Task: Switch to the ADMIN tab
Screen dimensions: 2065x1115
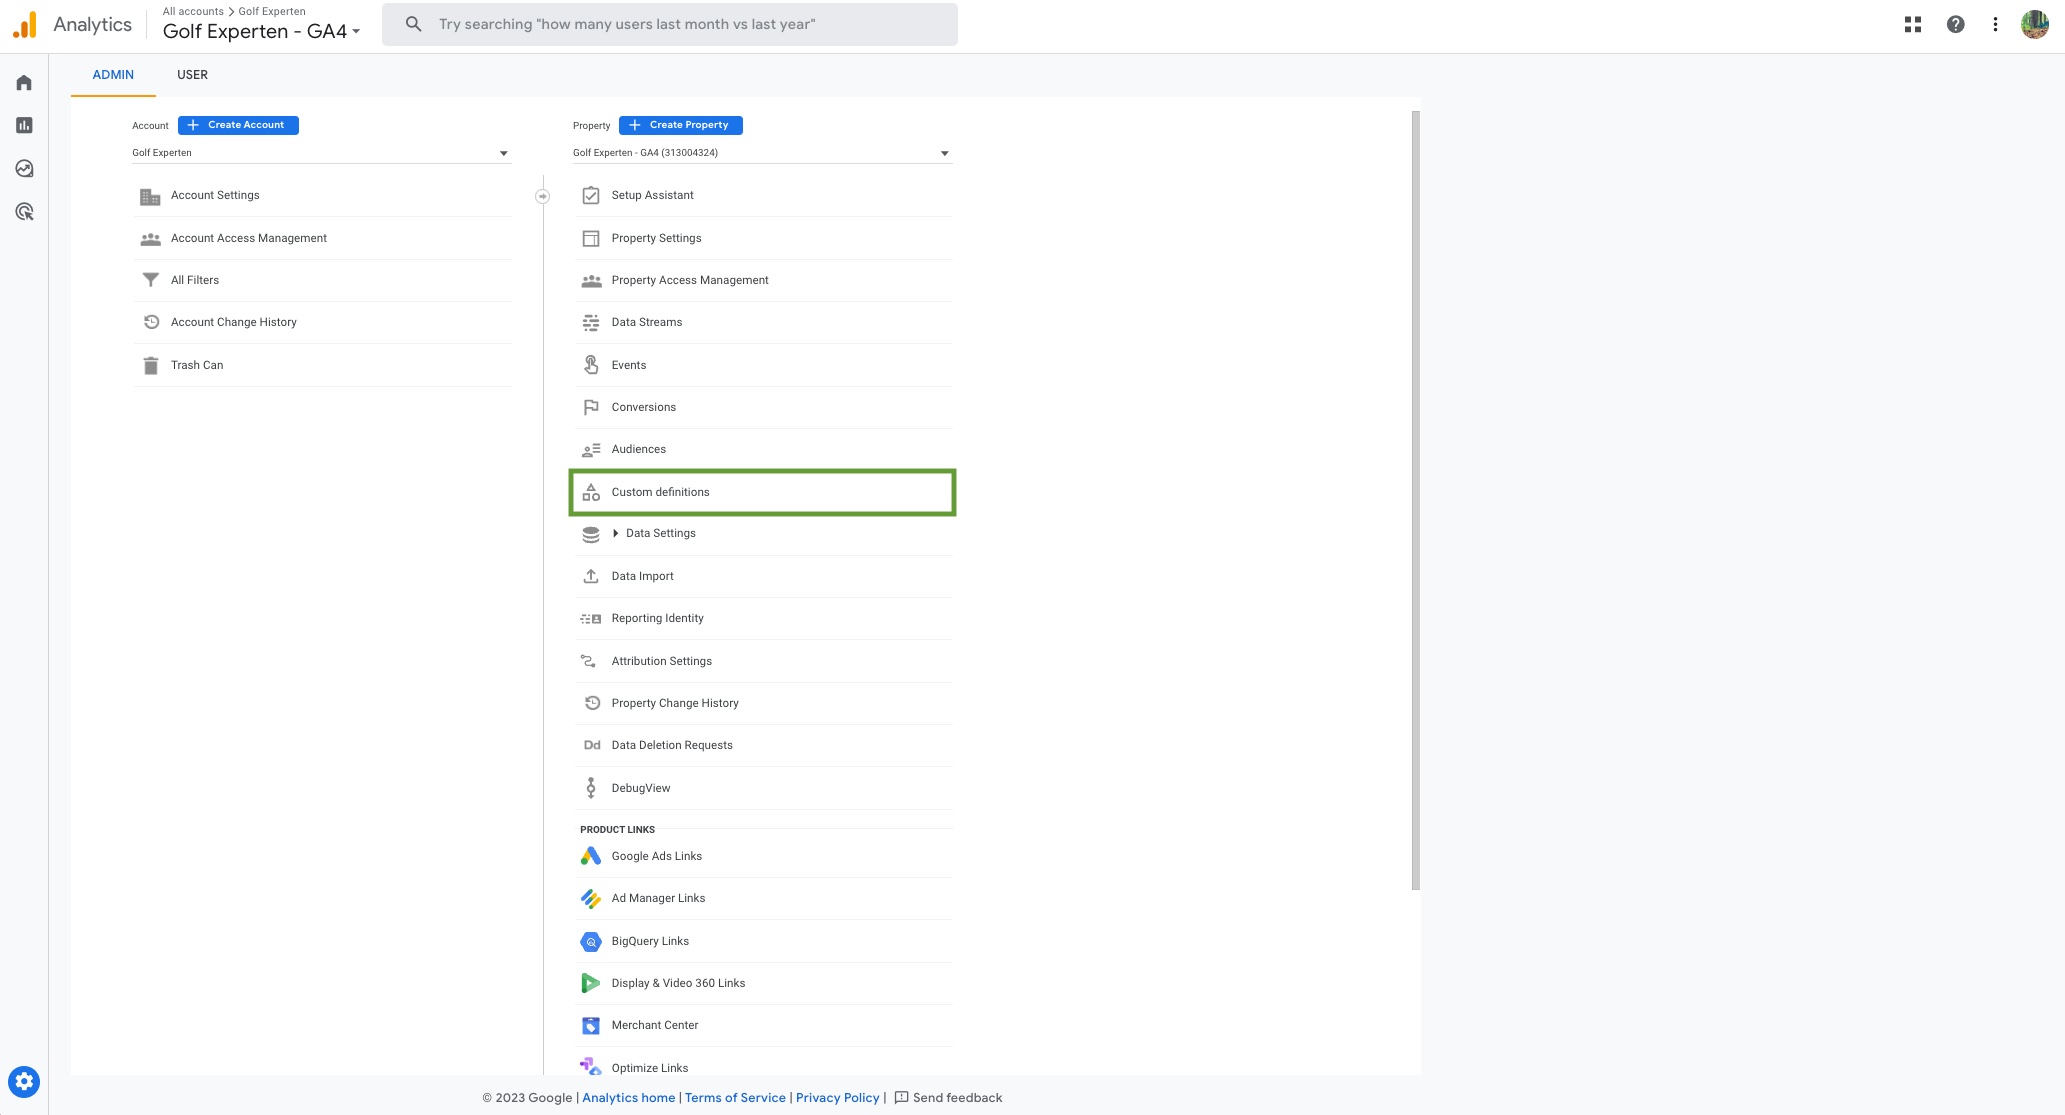Action: click(x=113, y=75)
